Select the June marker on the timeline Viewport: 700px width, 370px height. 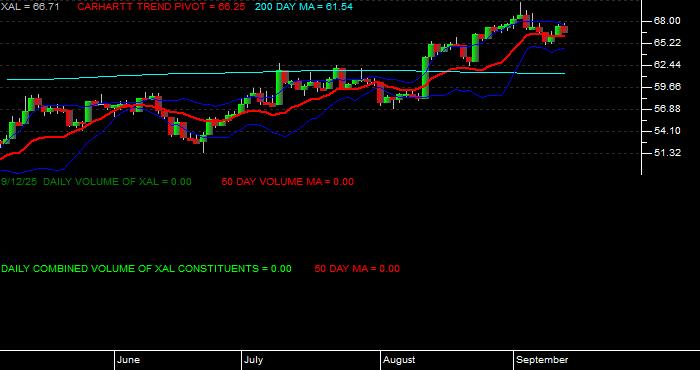pyautogui.click(x=129, y=360)
